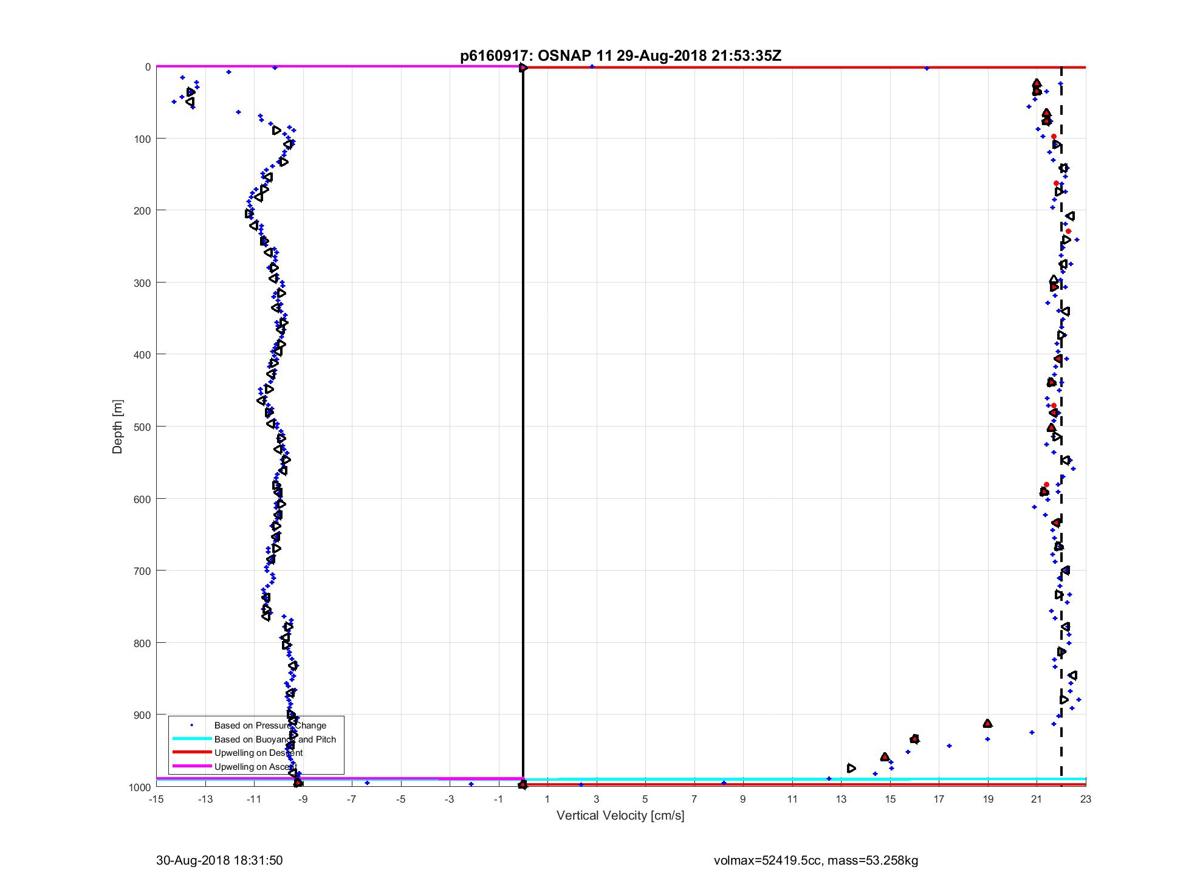Click the blue dot marker in the legend

coord(191,724)
